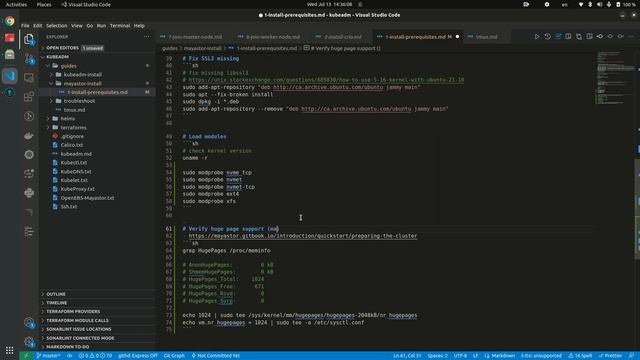The width and height of the screenshot is (640, 360).
Task: Open the Explorer view in activity bar
Action: (x=29, y=39)
